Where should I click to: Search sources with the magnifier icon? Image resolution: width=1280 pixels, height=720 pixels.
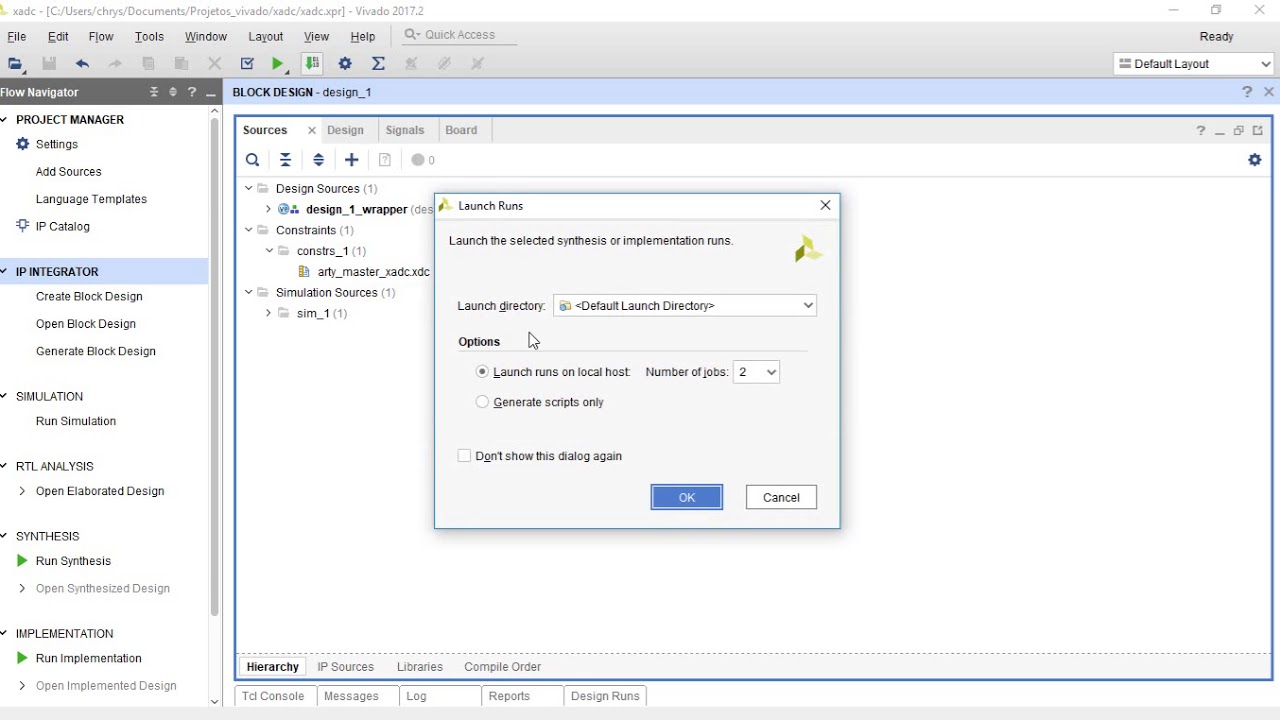coord(253,160)
